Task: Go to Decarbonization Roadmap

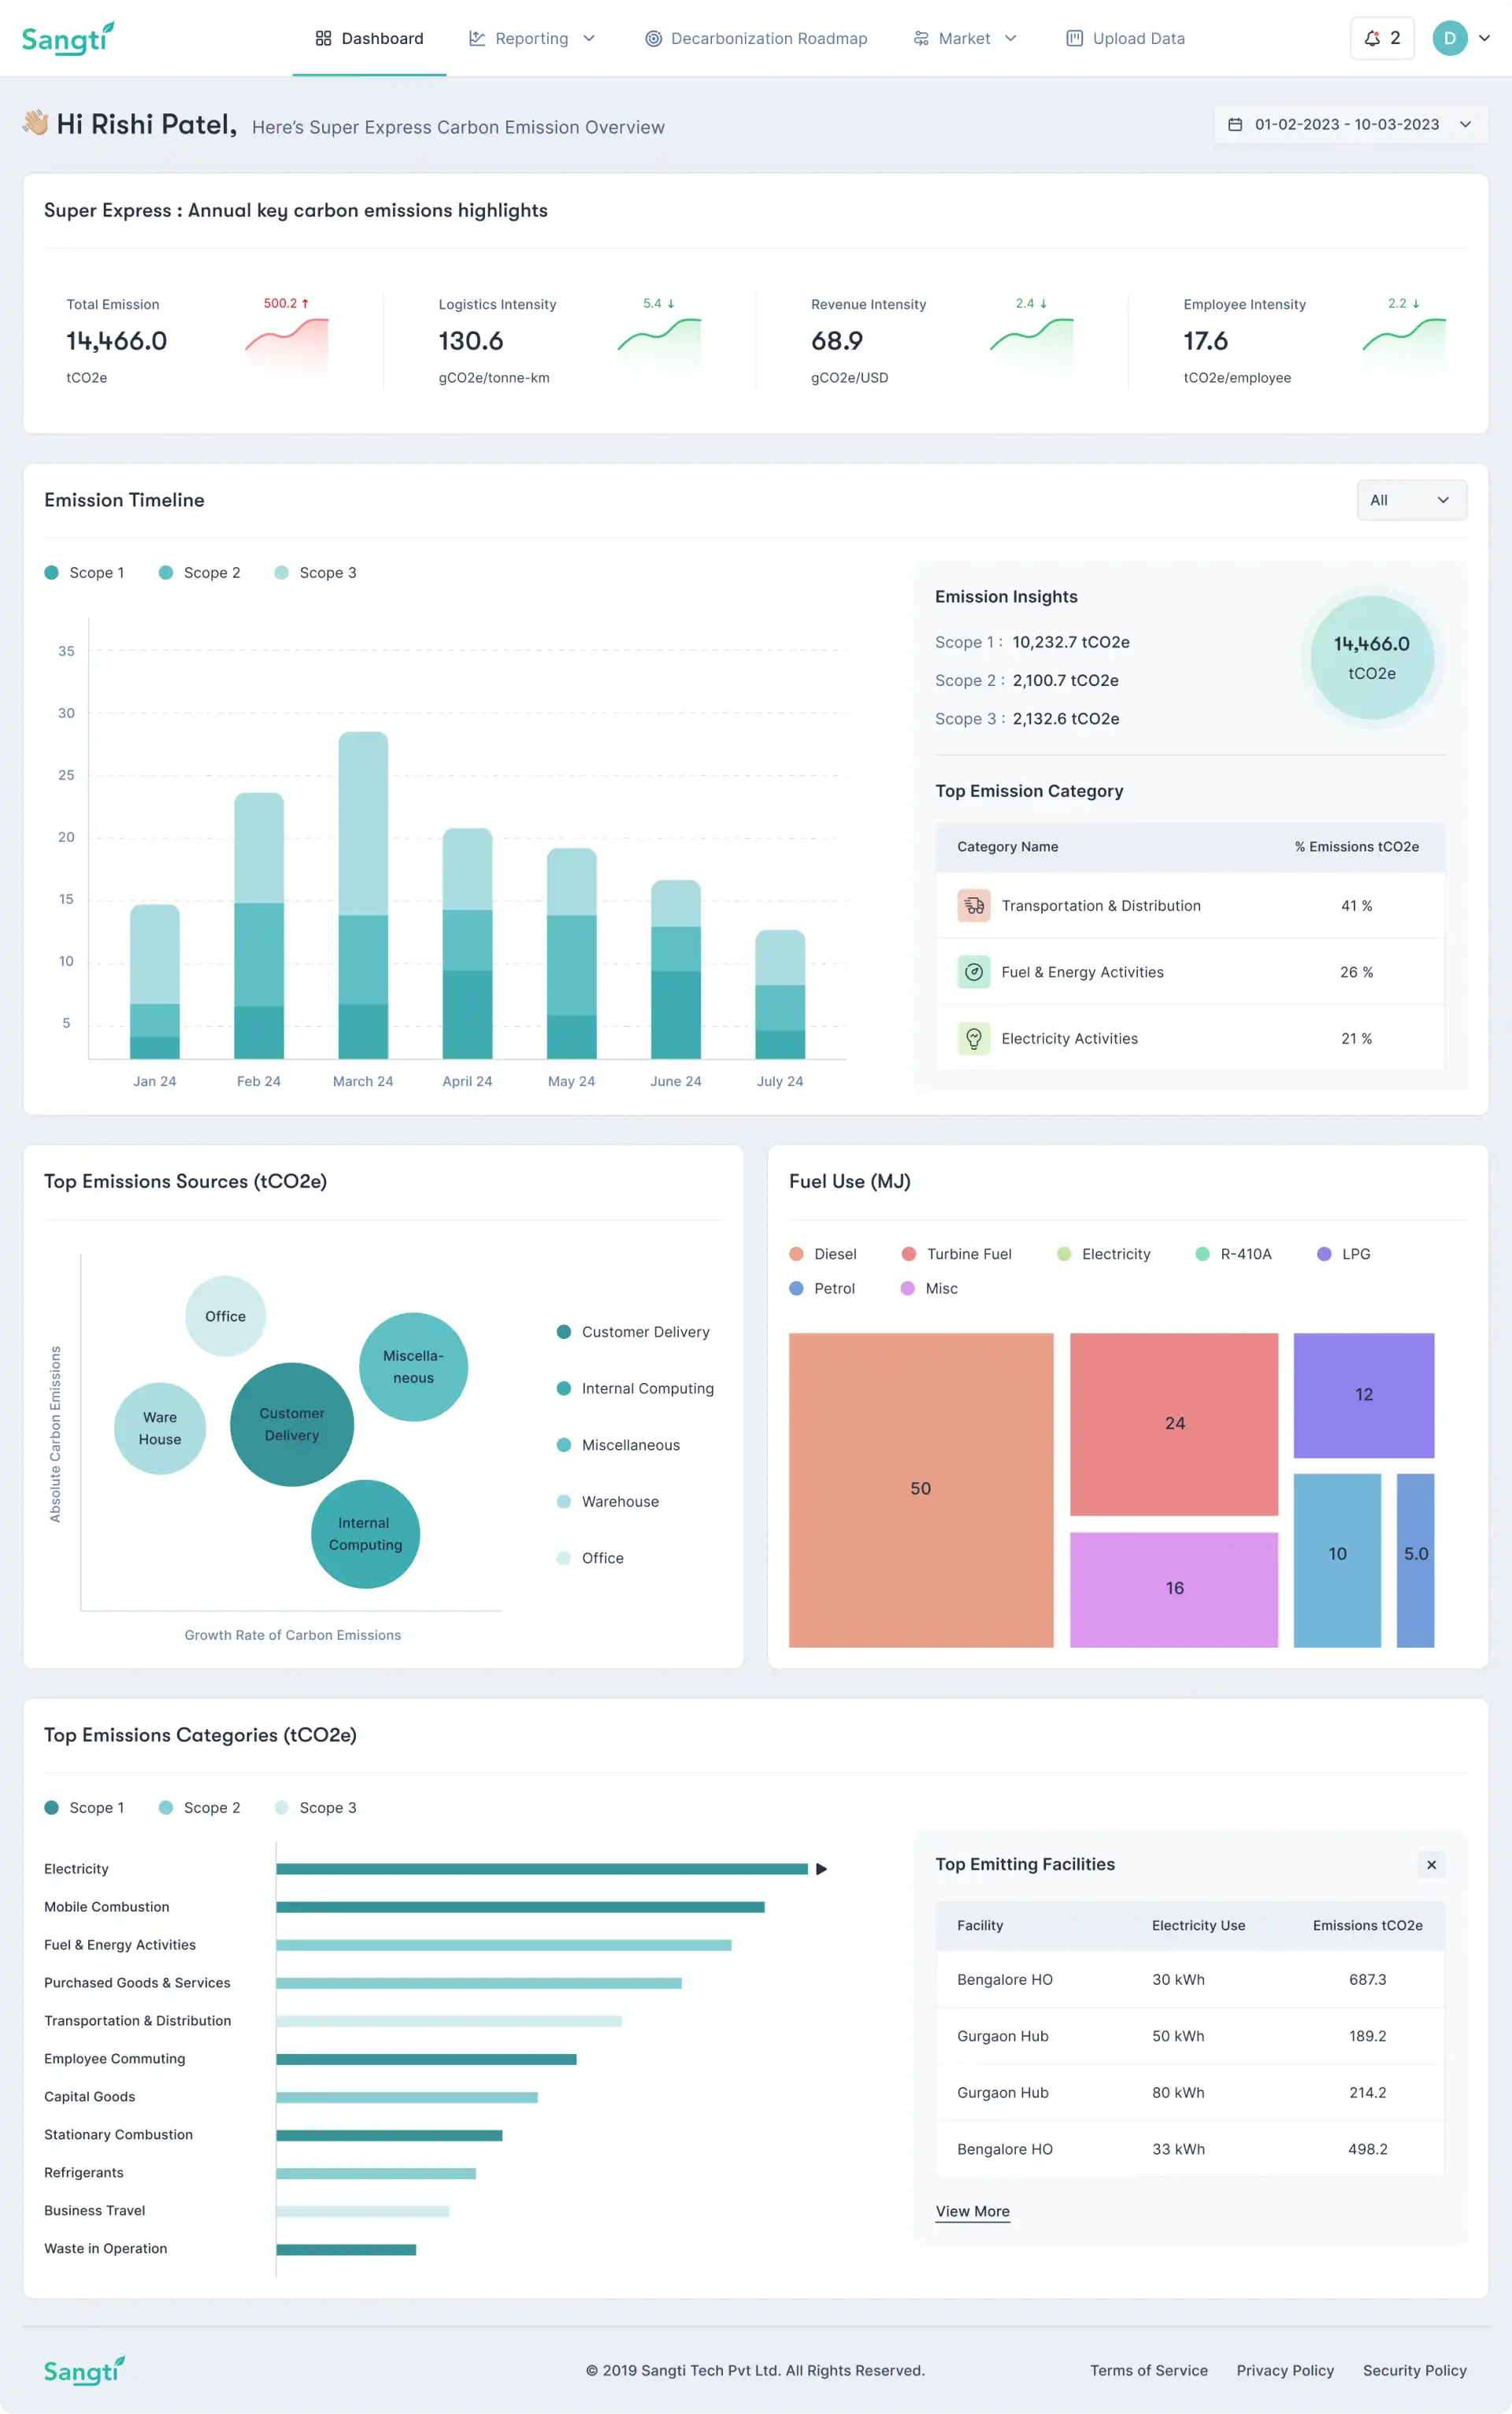Action: 756,38
